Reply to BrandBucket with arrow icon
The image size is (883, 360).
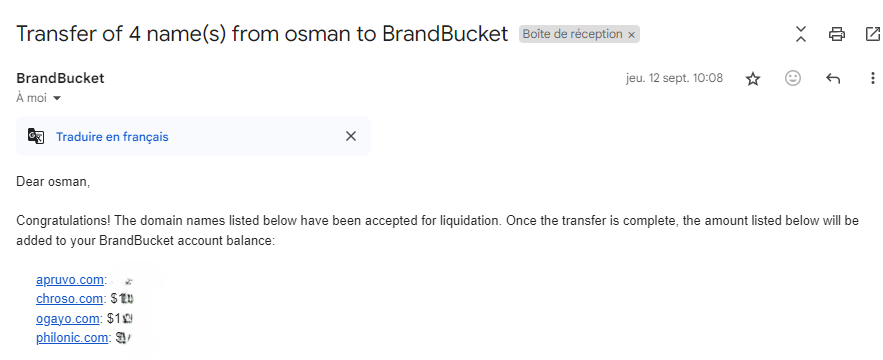833,78
